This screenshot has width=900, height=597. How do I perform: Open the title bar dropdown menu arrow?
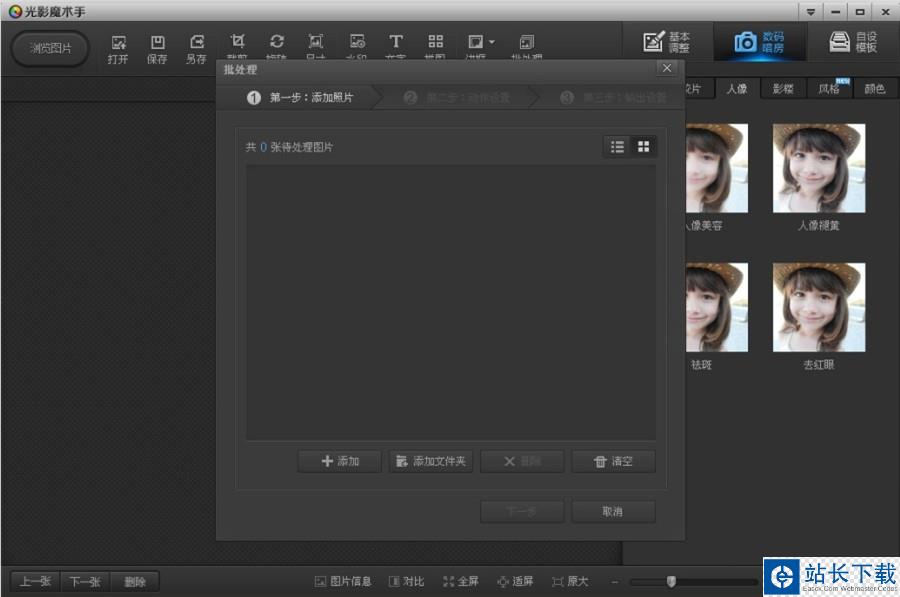810,11
